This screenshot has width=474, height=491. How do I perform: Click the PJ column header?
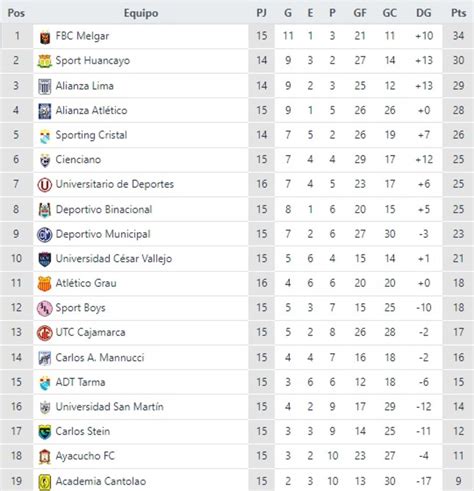(262, 13)
